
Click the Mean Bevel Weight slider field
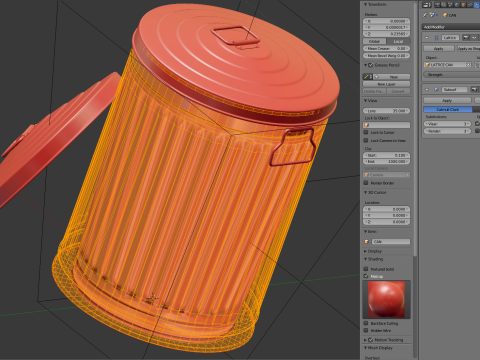[387, 56]
